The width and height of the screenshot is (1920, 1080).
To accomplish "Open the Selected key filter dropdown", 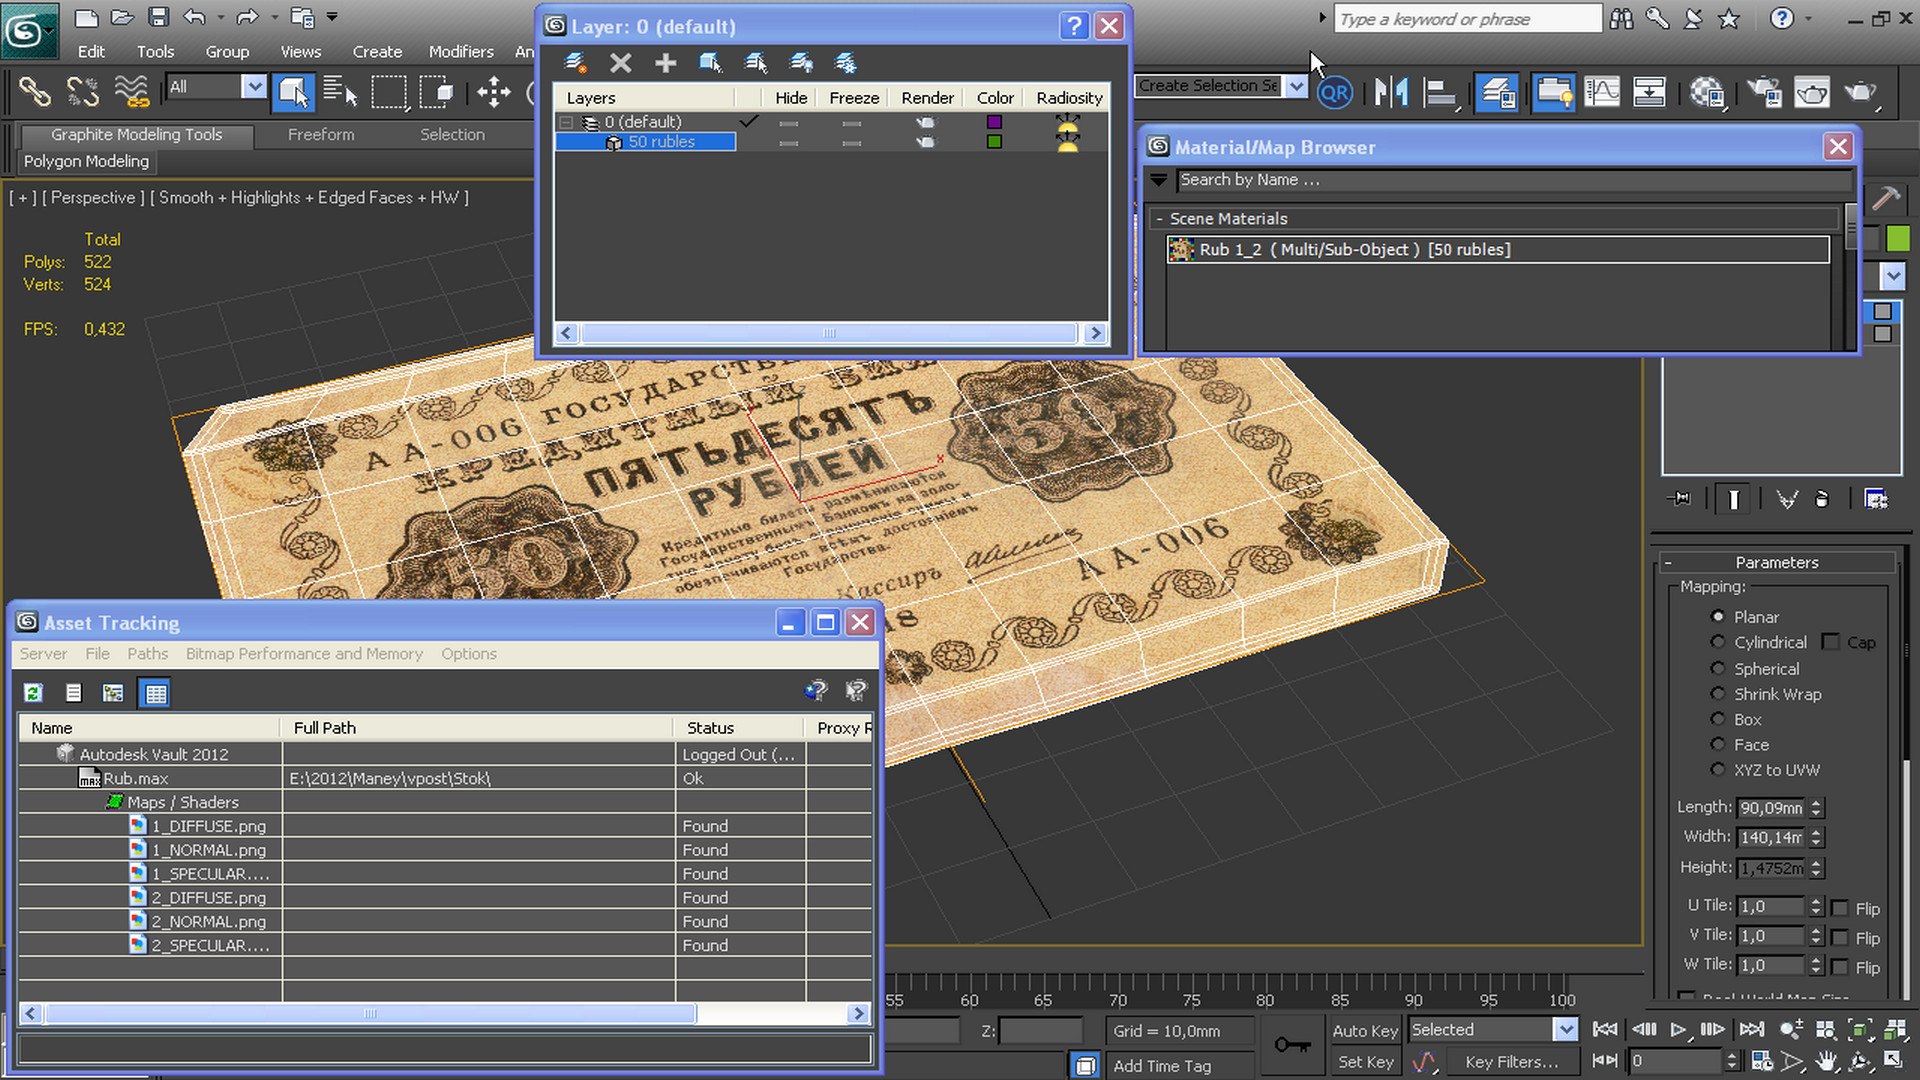I will pyautogui.click(x=1565, y=1029).
